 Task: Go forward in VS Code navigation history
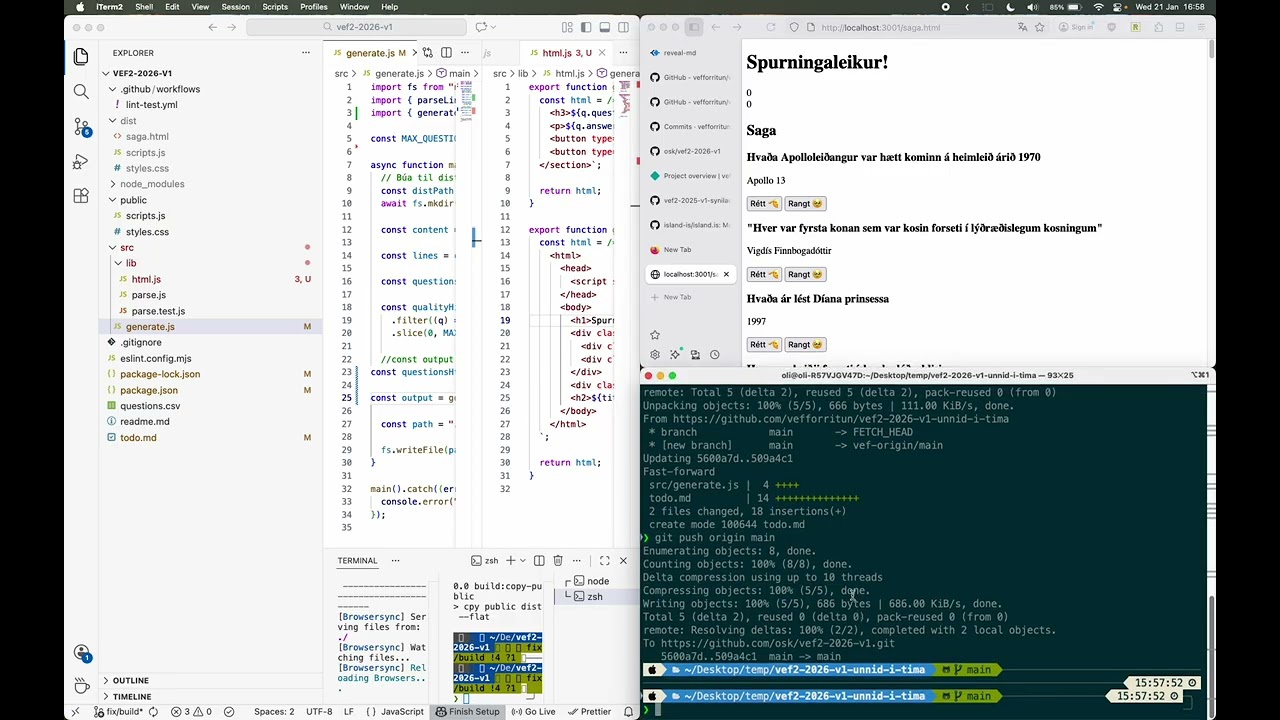tap(232, 27)
